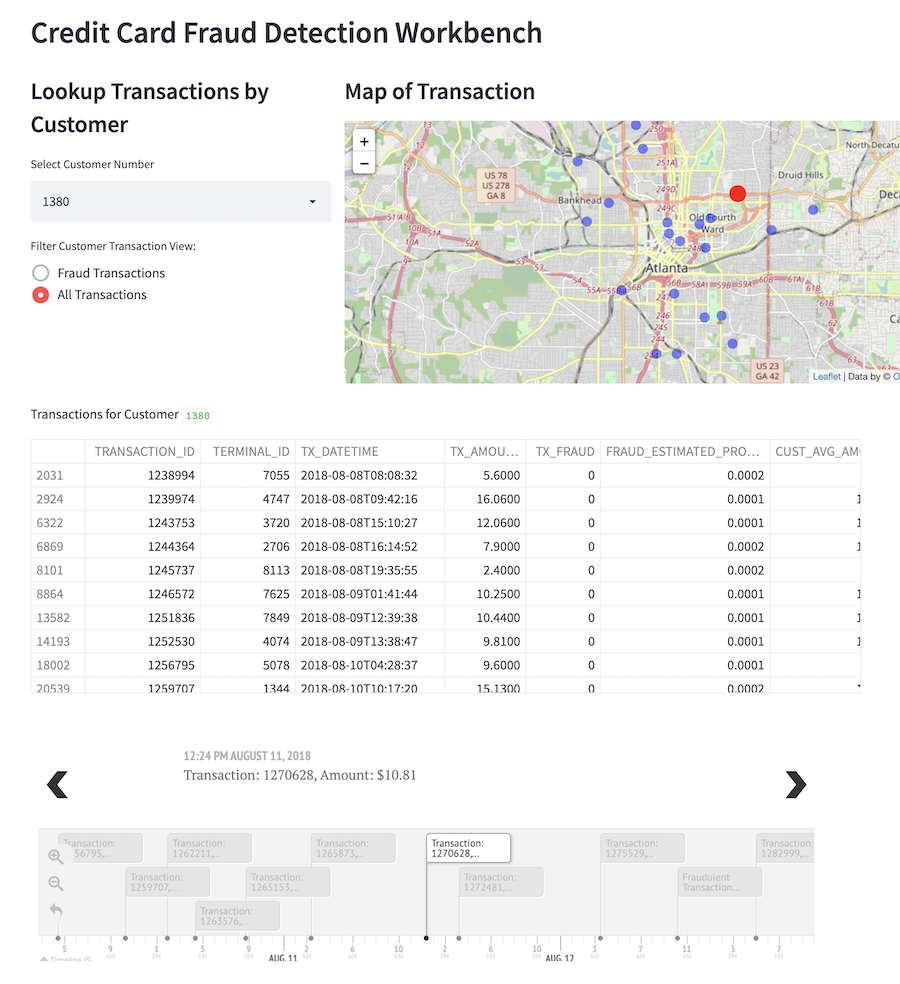900x984 pixels.
Task: Go to next timeline transaction arrow
Action: [796, 784]
